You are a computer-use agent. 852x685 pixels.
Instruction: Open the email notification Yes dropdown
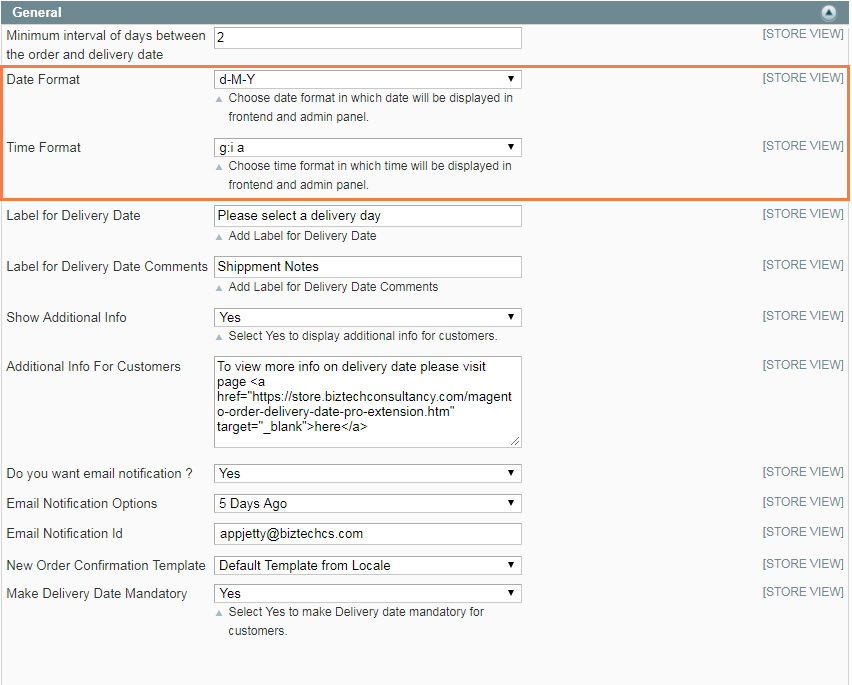[x=367, y=473]
